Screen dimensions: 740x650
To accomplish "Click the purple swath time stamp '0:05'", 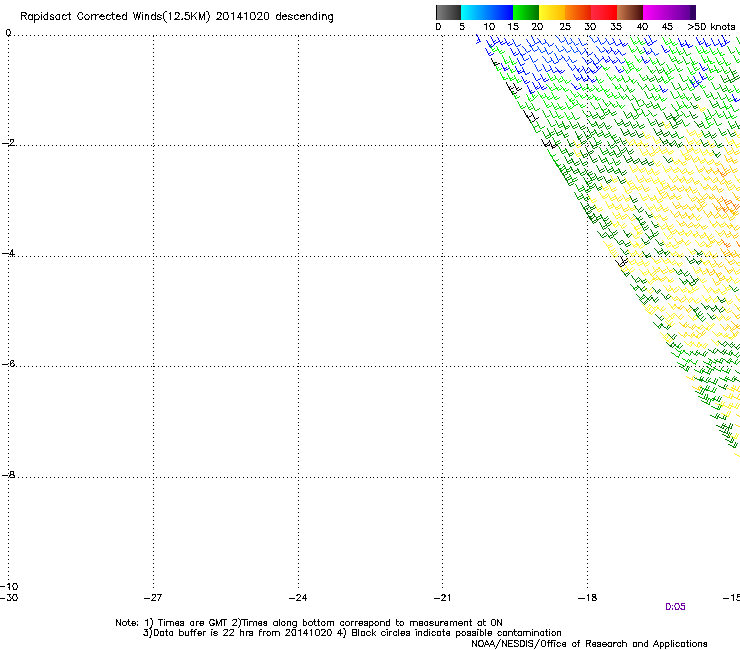I will (x=675, y=607).
